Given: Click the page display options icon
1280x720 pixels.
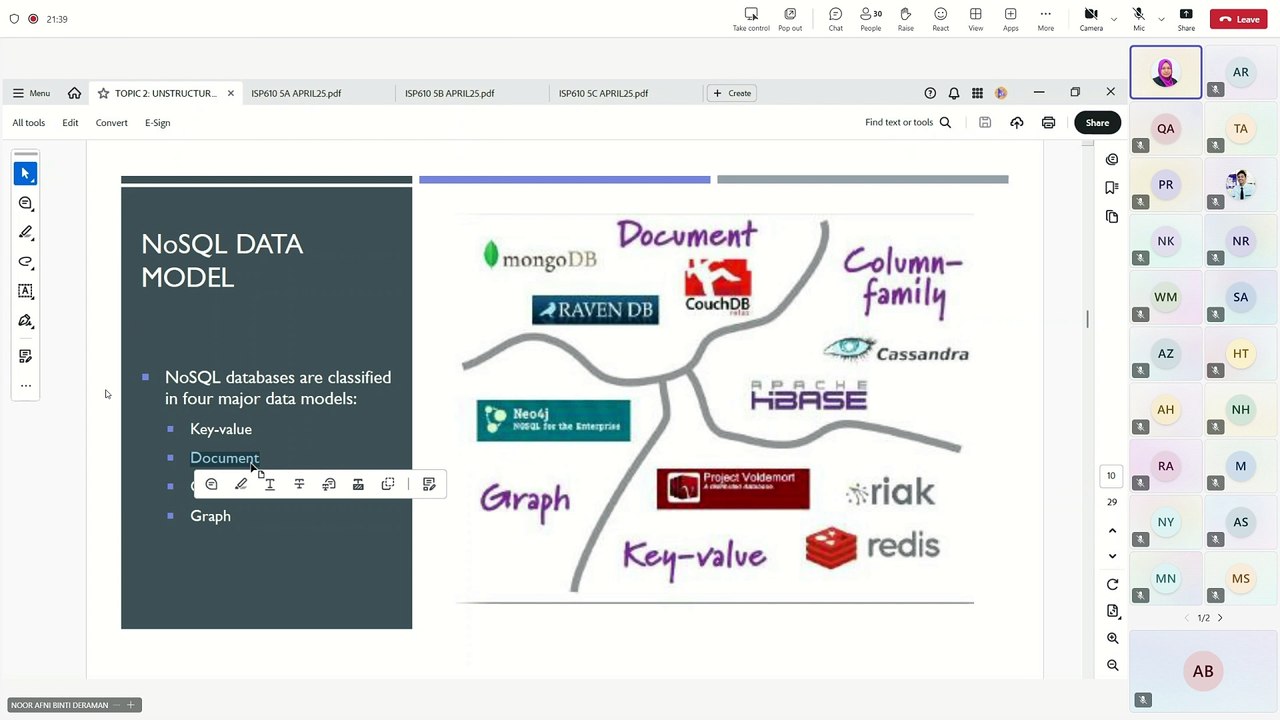Looking at the screenshot, I should point(1112,611).
